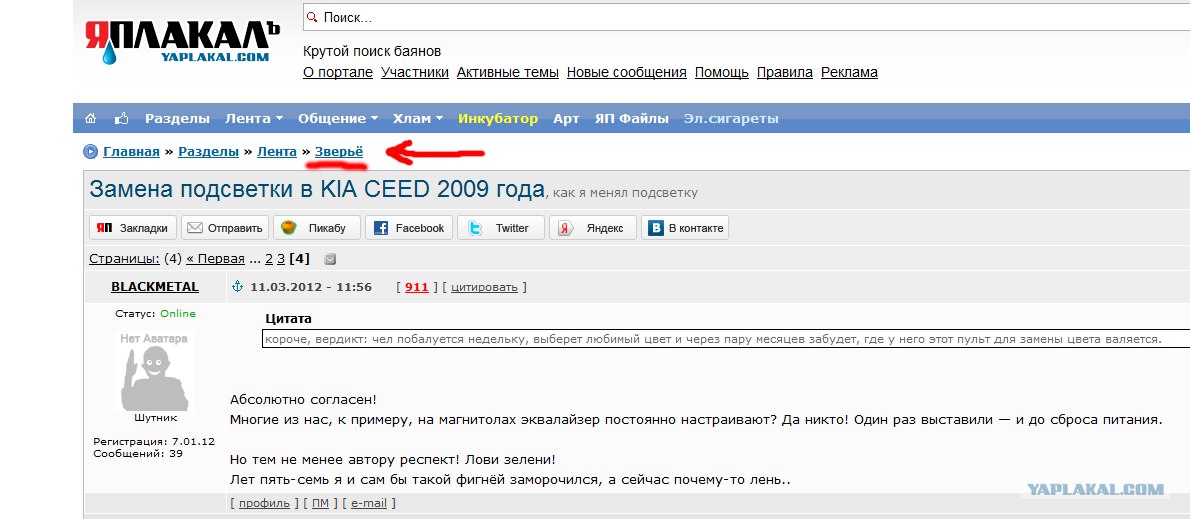Click the thumbs-up icon in navigation bar
Image resolution: width=1190 pixels, height=519 pixels.
(121, 118)
